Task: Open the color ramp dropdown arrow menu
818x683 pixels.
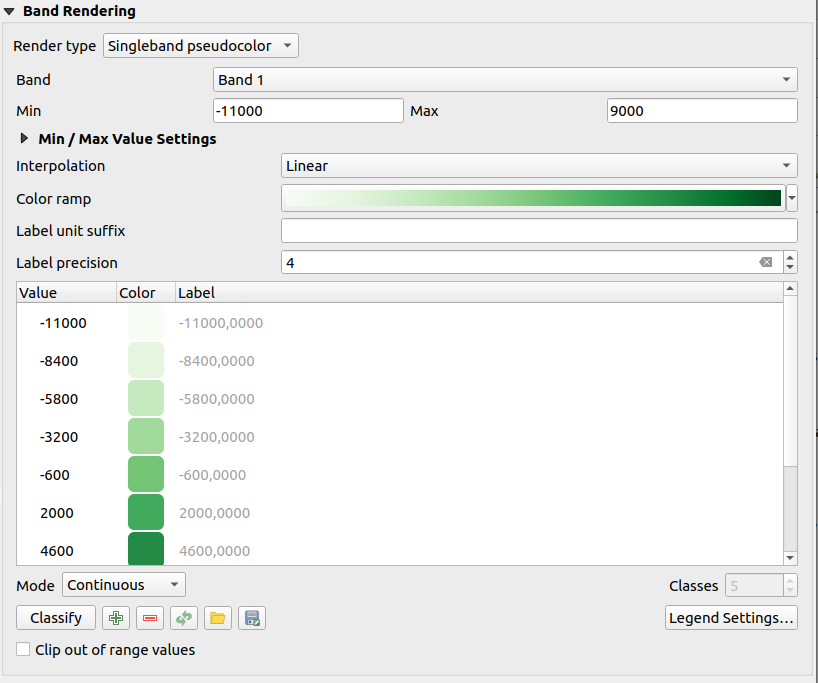Action: [x=792, y=198]
